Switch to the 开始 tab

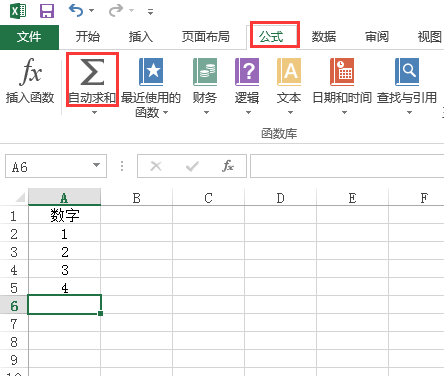pyautogui.click(x=88, y=37)
